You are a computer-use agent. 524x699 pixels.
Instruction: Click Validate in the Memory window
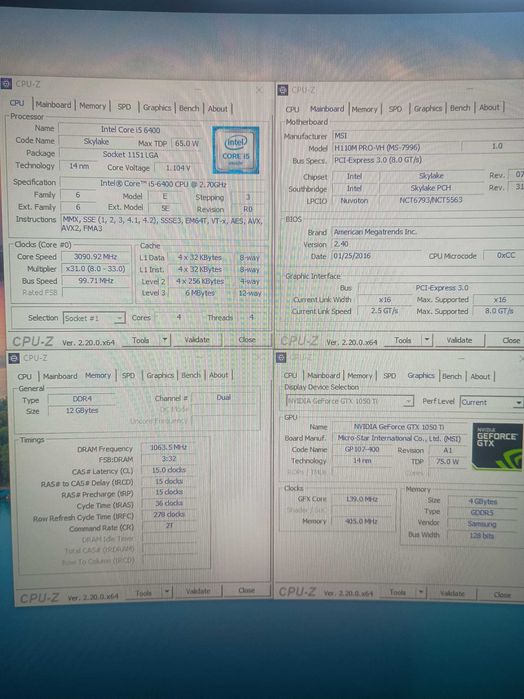(198, 591)
